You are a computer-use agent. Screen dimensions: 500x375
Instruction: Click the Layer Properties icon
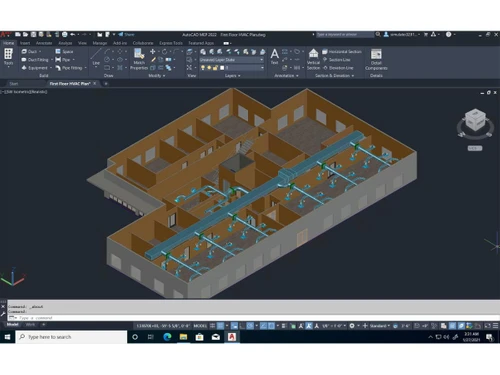[203, 52]
